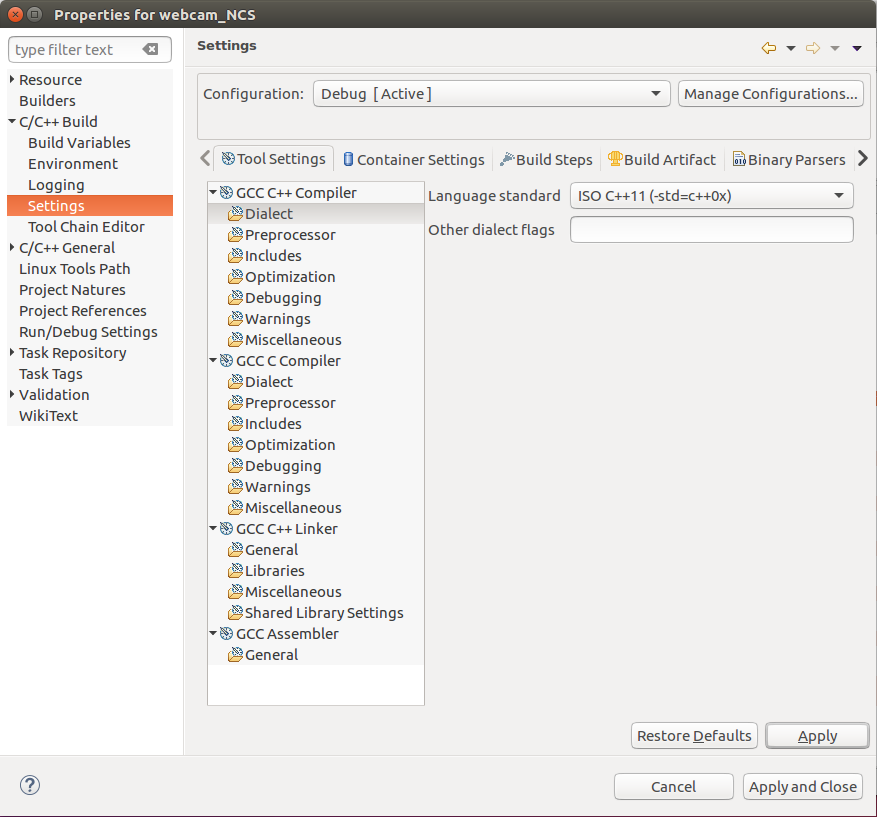Click the forward navigation arrow icon
The height and width of the screenshot is (817, 877).
tap(813, 48)
